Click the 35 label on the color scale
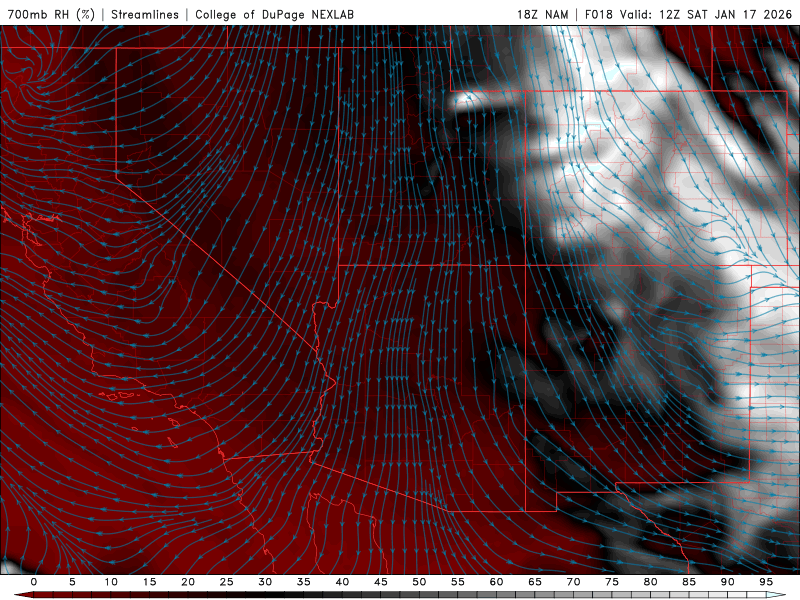 [x=303, y=582]
